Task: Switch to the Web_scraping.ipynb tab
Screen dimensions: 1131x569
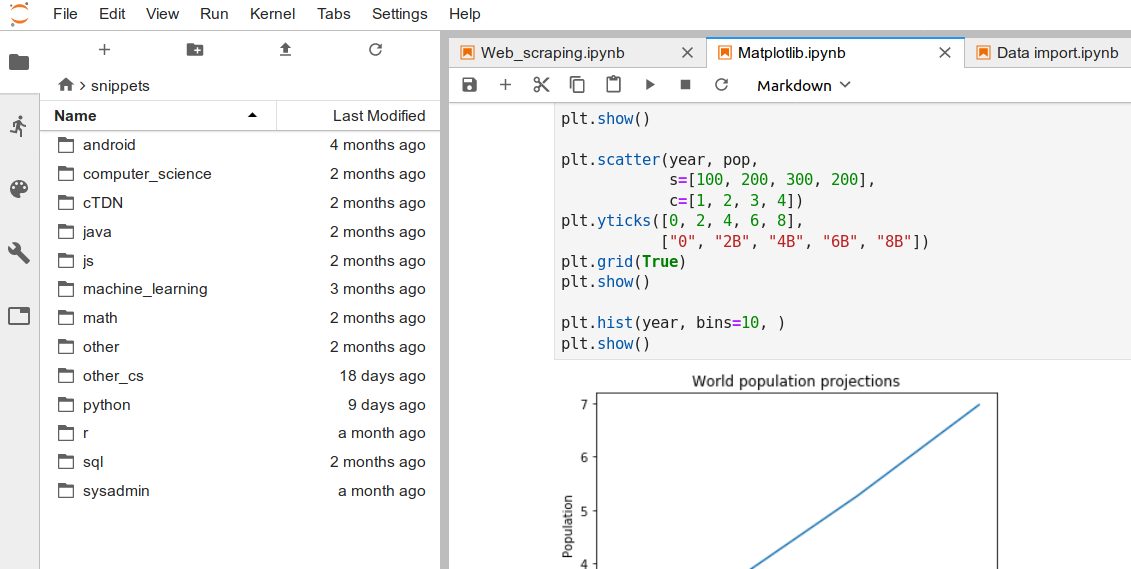Action: click(566, 53)
